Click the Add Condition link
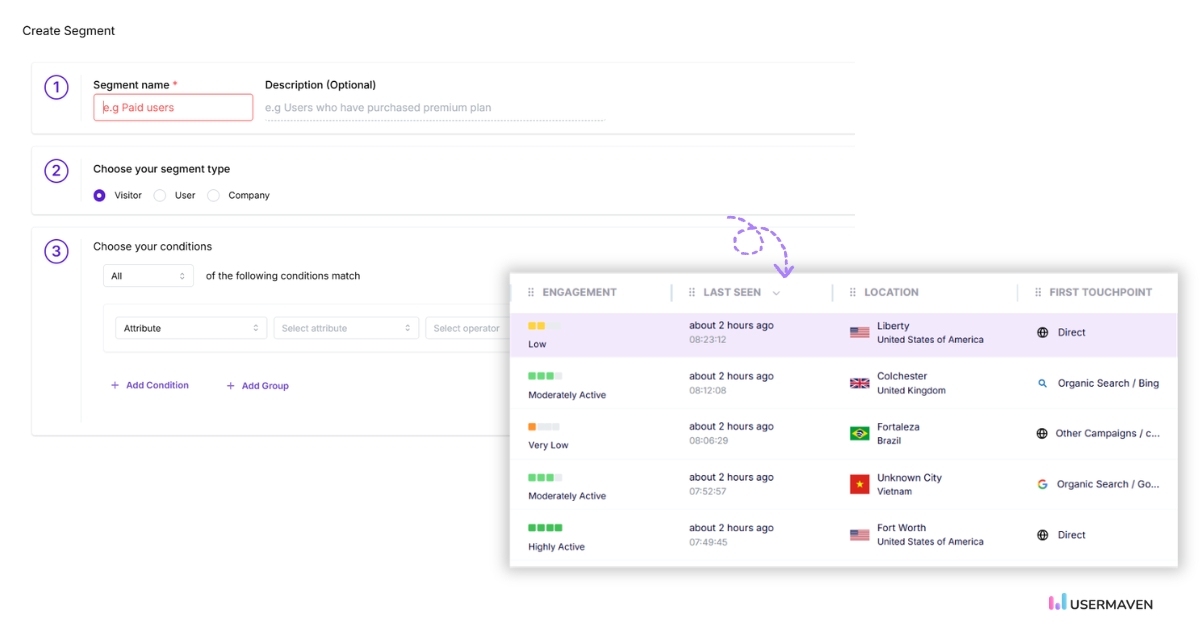 pyautogui.click(x=150, y=385)
